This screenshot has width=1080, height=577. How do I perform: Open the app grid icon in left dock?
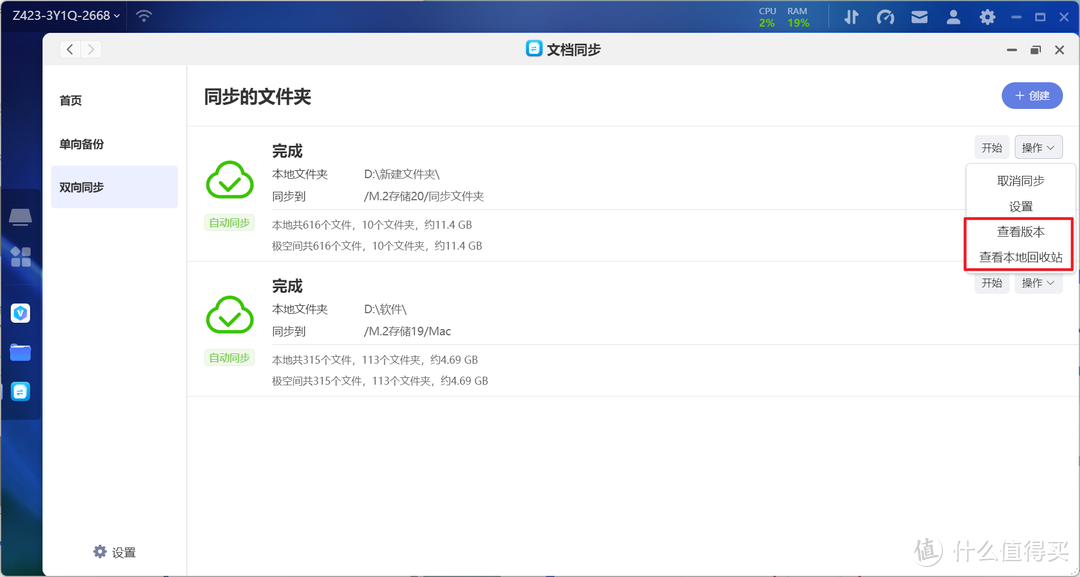(21, 257)
